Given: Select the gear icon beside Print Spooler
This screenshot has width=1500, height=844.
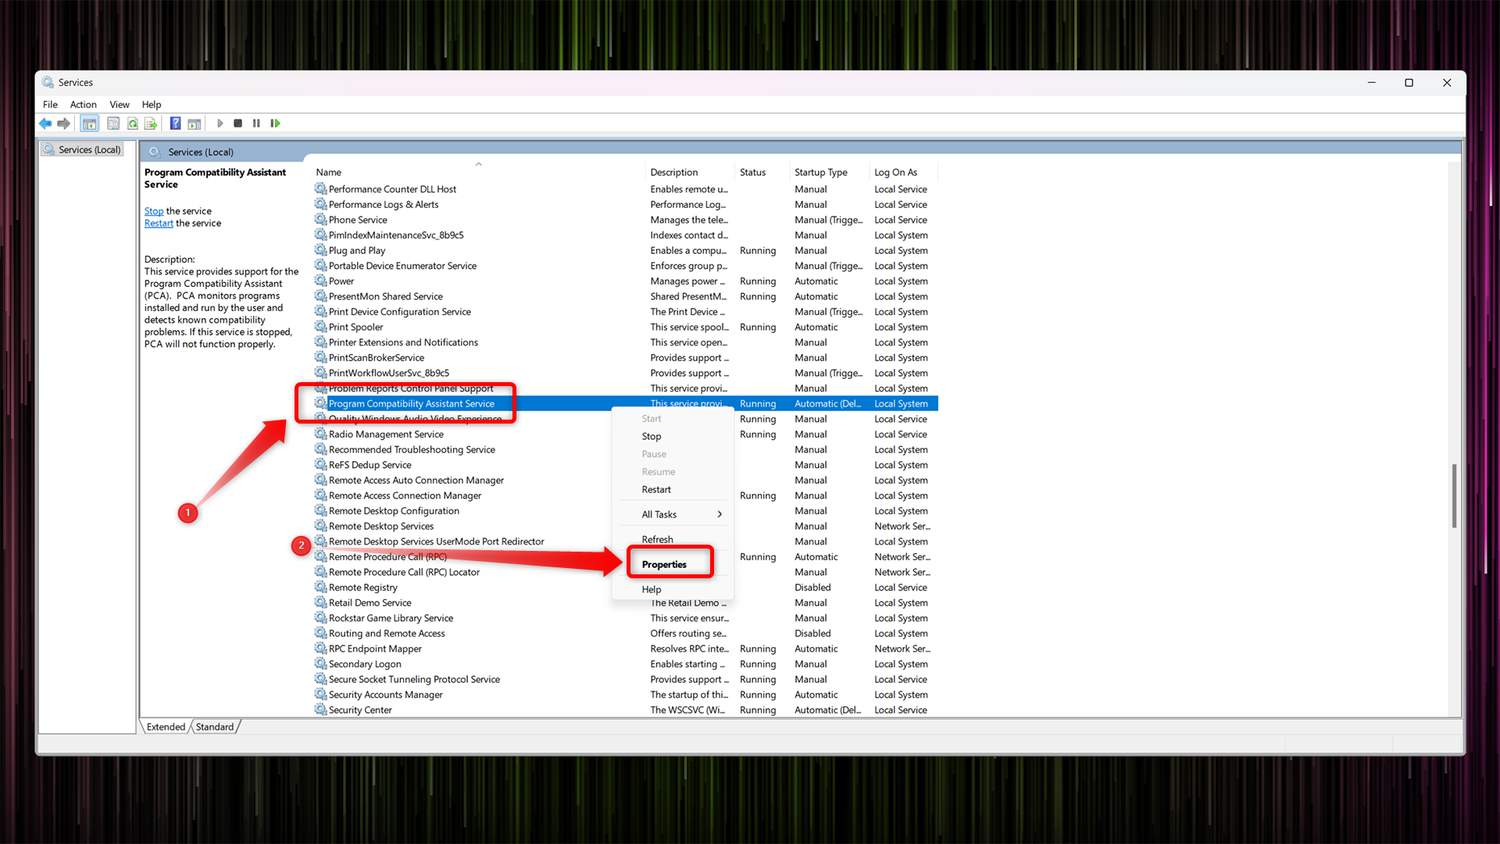Looking at the screenshot, I should [321, 327].
